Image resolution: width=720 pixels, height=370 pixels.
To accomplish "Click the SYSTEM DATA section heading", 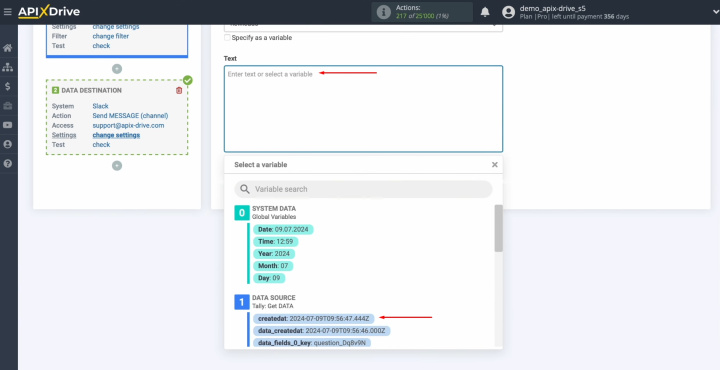I will click(274, 208).
